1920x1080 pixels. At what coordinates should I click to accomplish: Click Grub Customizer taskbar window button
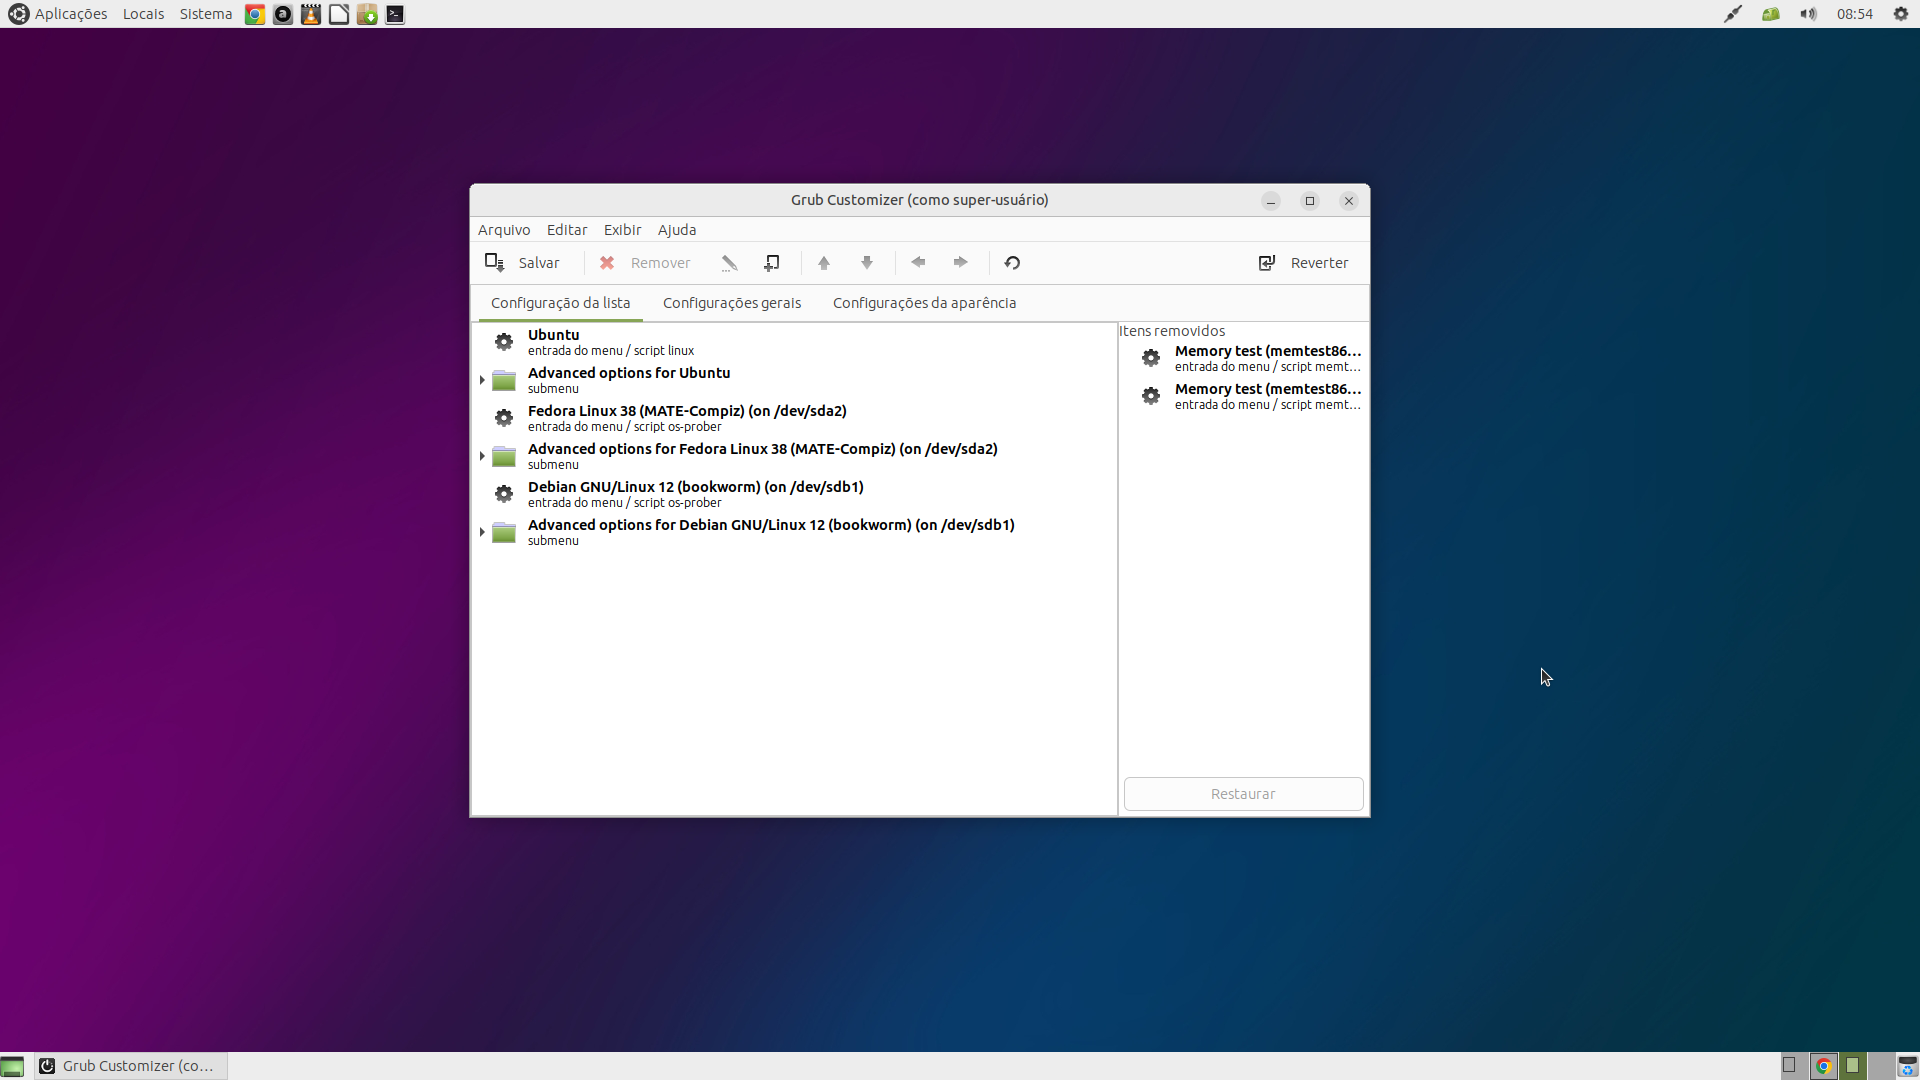point(131,1066)
